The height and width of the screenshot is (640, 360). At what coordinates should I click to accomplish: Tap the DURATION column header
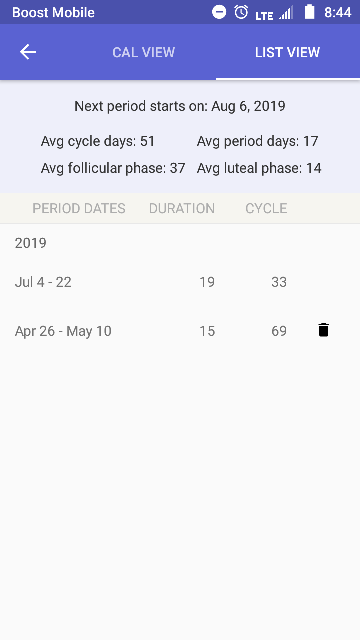[x=182, y=209]
